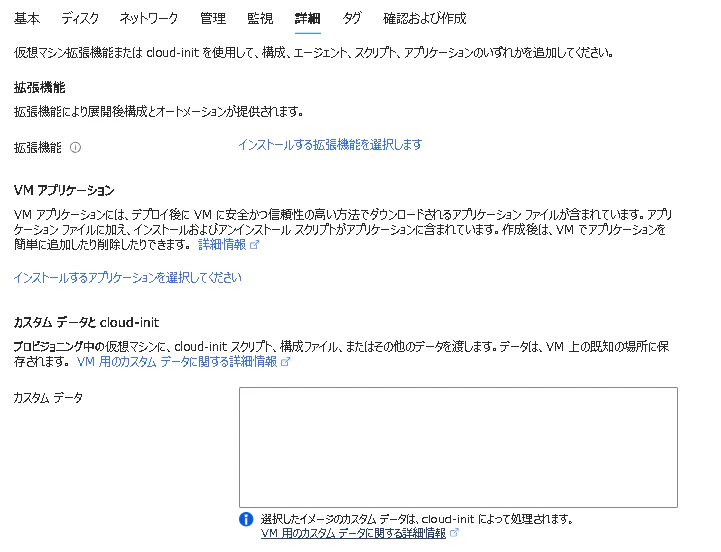Switch to the ディスク tab

[80, 18]
